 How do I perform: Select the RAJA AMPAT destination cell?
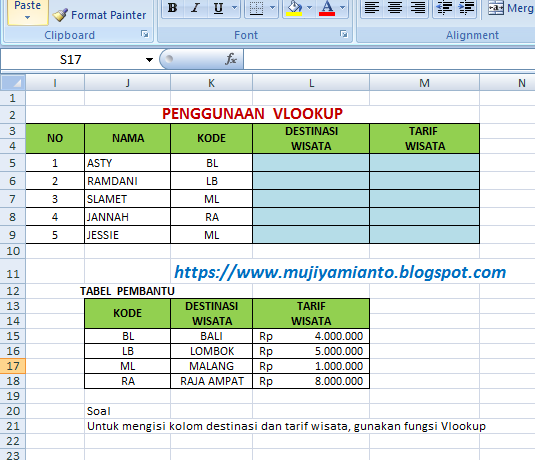tap(211, 381)
